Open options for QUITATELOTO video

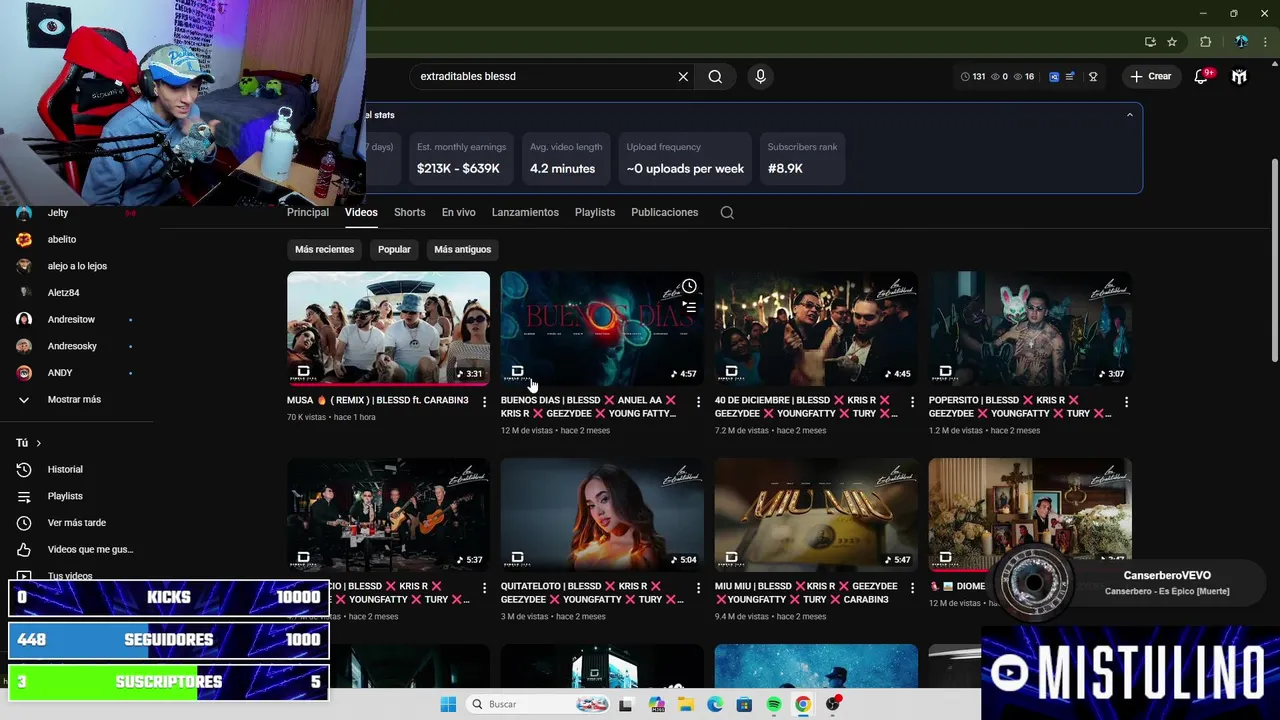698,588
